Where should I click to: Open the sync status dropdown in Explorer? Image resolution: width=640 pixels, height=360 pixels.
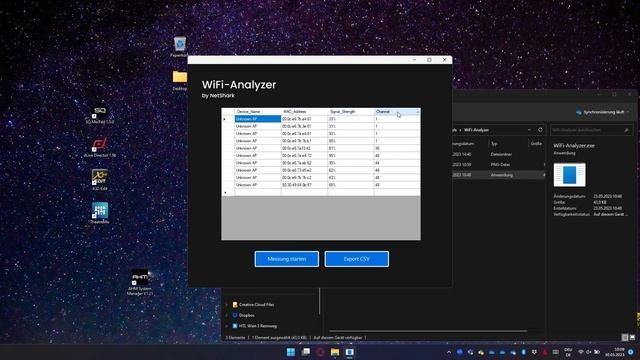(x=603, y=112)
